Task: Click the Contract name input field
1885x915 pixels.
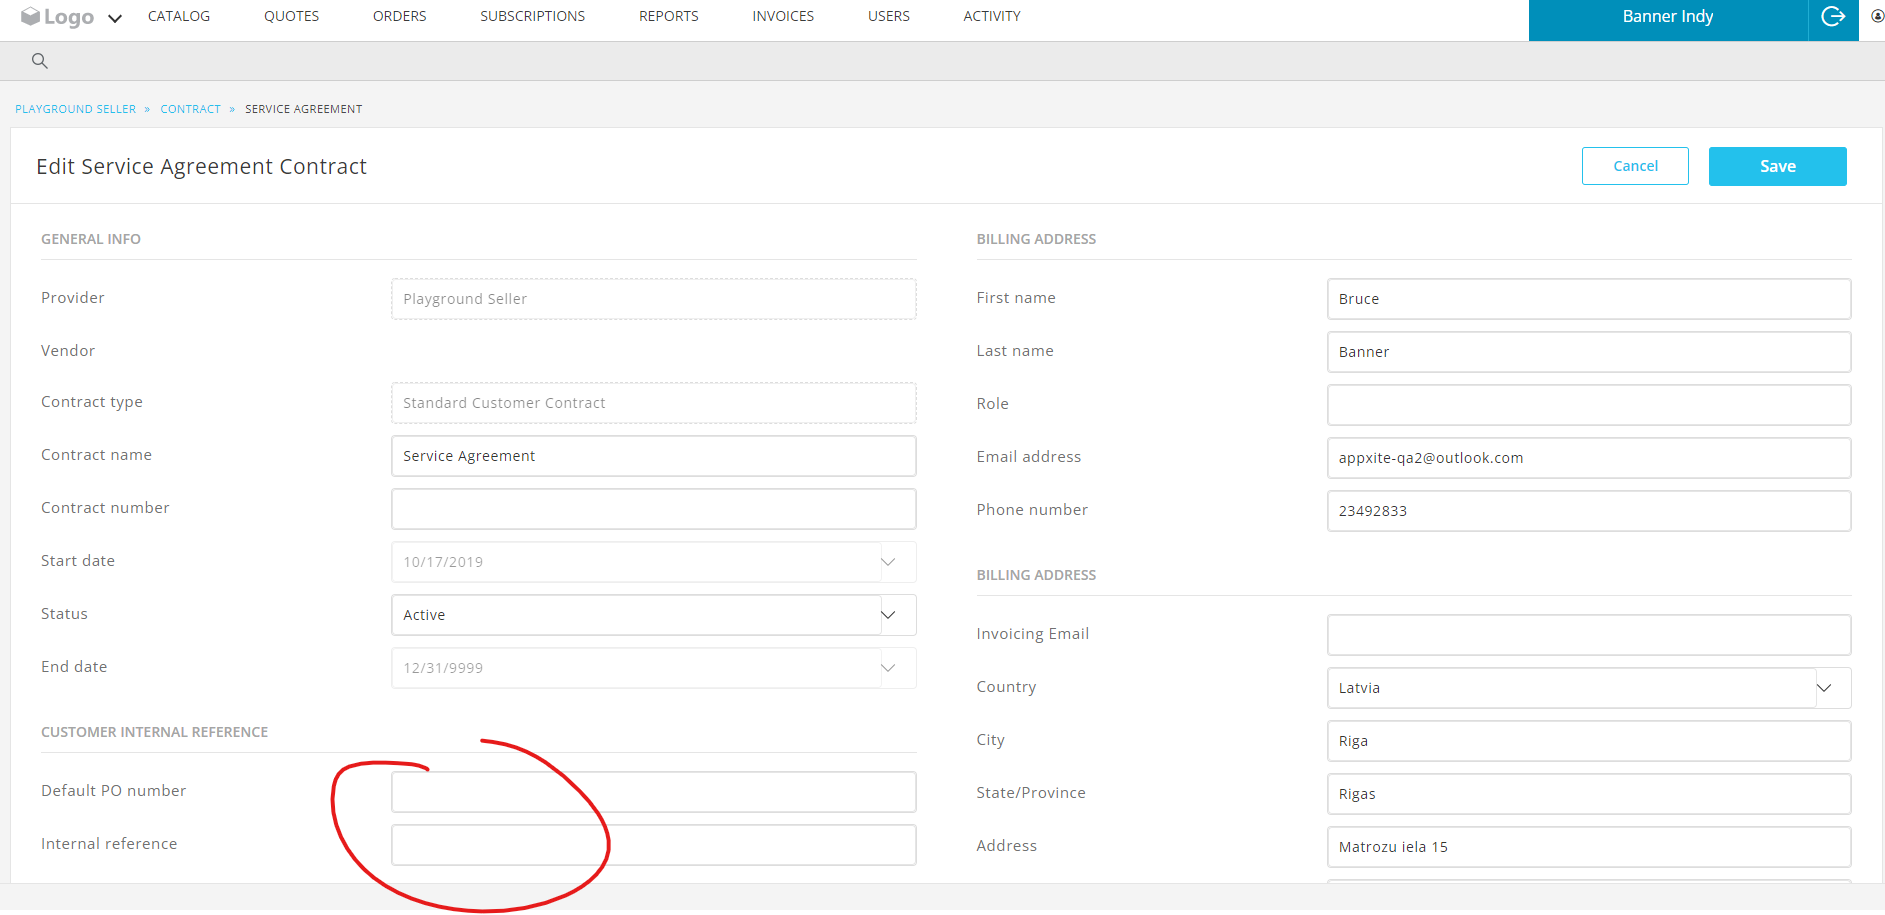Action: click(x=653, y=456)
